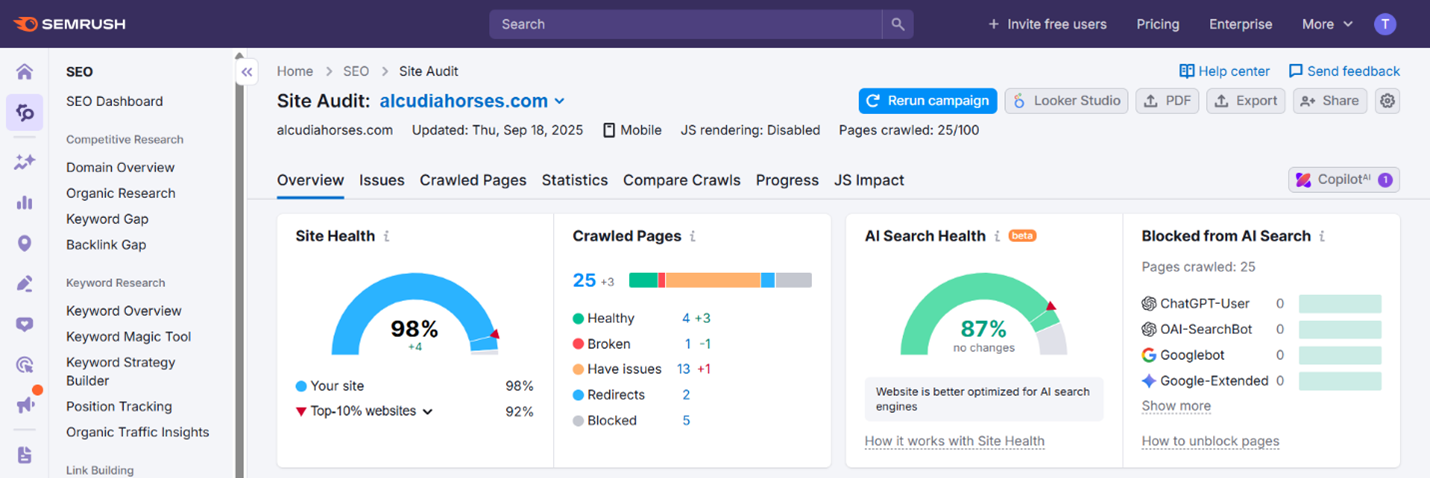This screenshot has width=1430, height=478.
Task: Click inside the Search input field
Action: click(685, 24)
